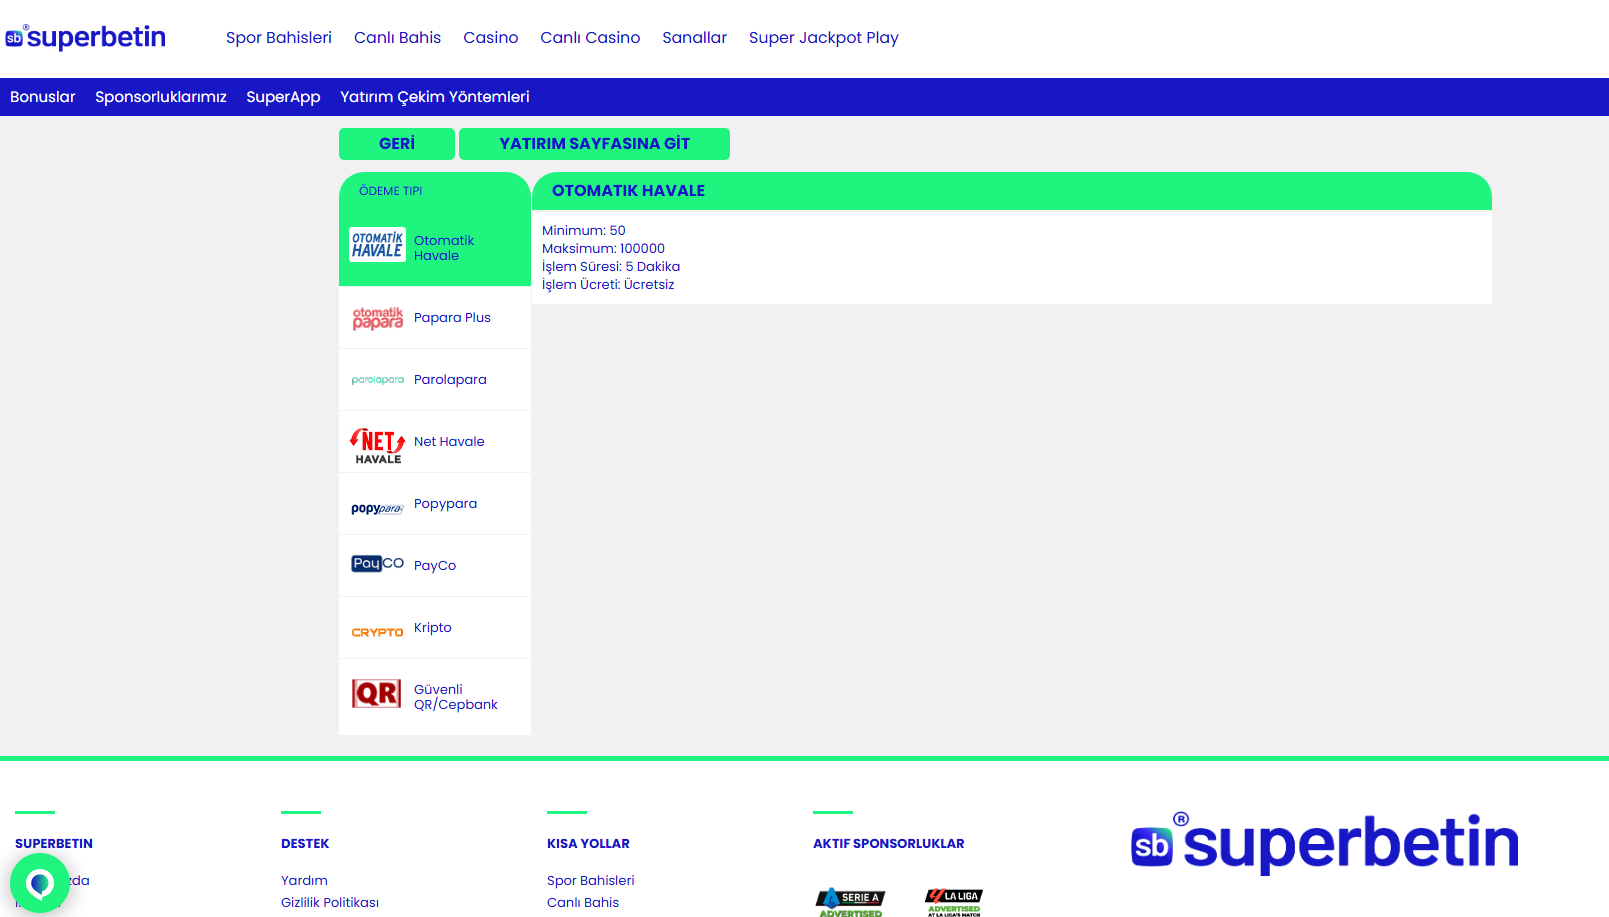The height and width of the screenshot is (917, 1609).
Task: Click the Serie A sponsorship badge
Action: [x=850, y=901]
